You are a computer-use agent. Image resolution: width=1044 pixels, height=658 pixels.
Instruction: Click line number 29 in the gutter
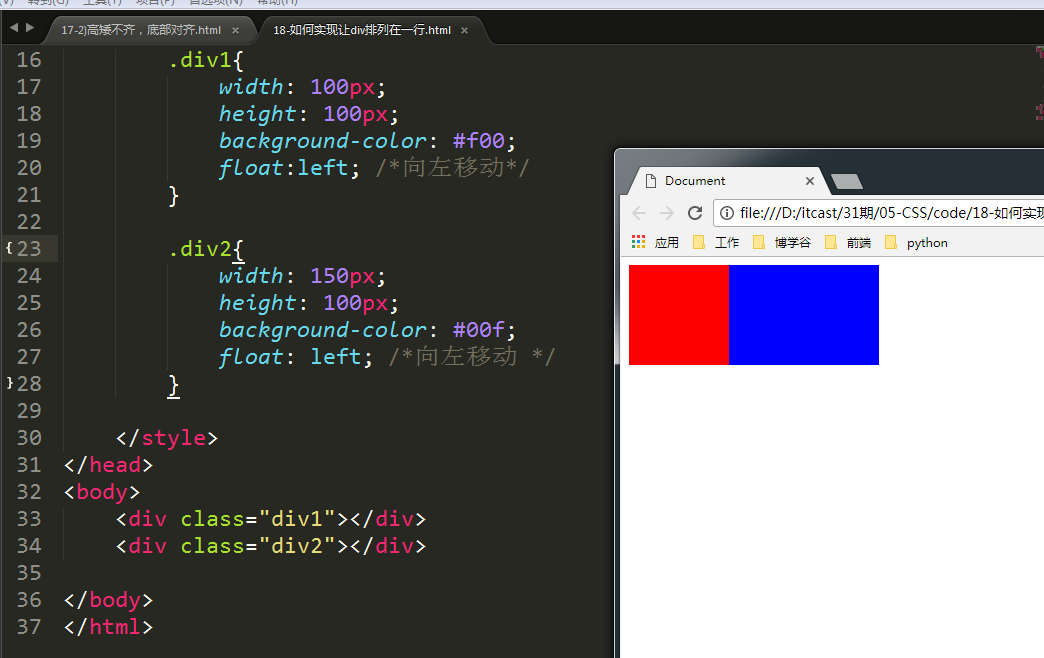[x=29, y=410]
